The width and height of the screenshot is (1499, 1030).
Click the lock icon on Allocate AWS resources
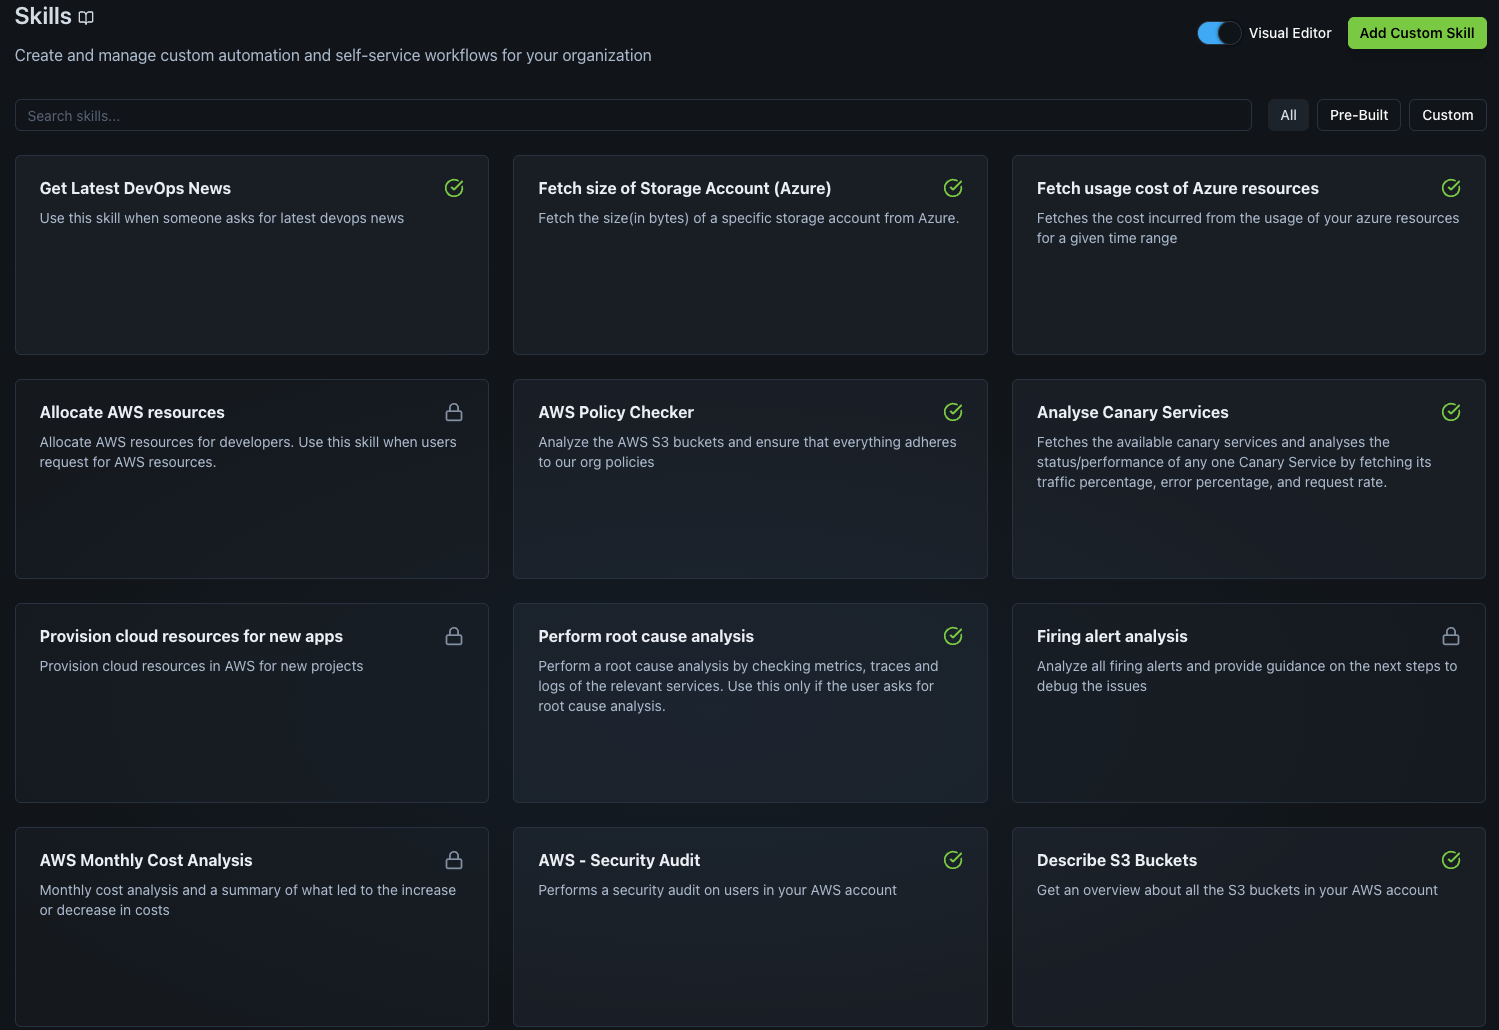tap(454, 412)
